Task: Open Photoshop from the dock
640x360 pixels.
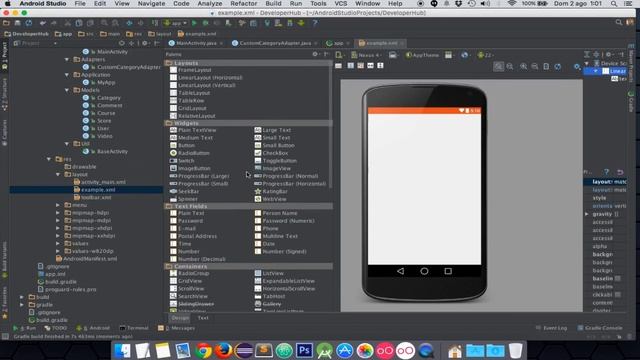Action: point(304,350)
